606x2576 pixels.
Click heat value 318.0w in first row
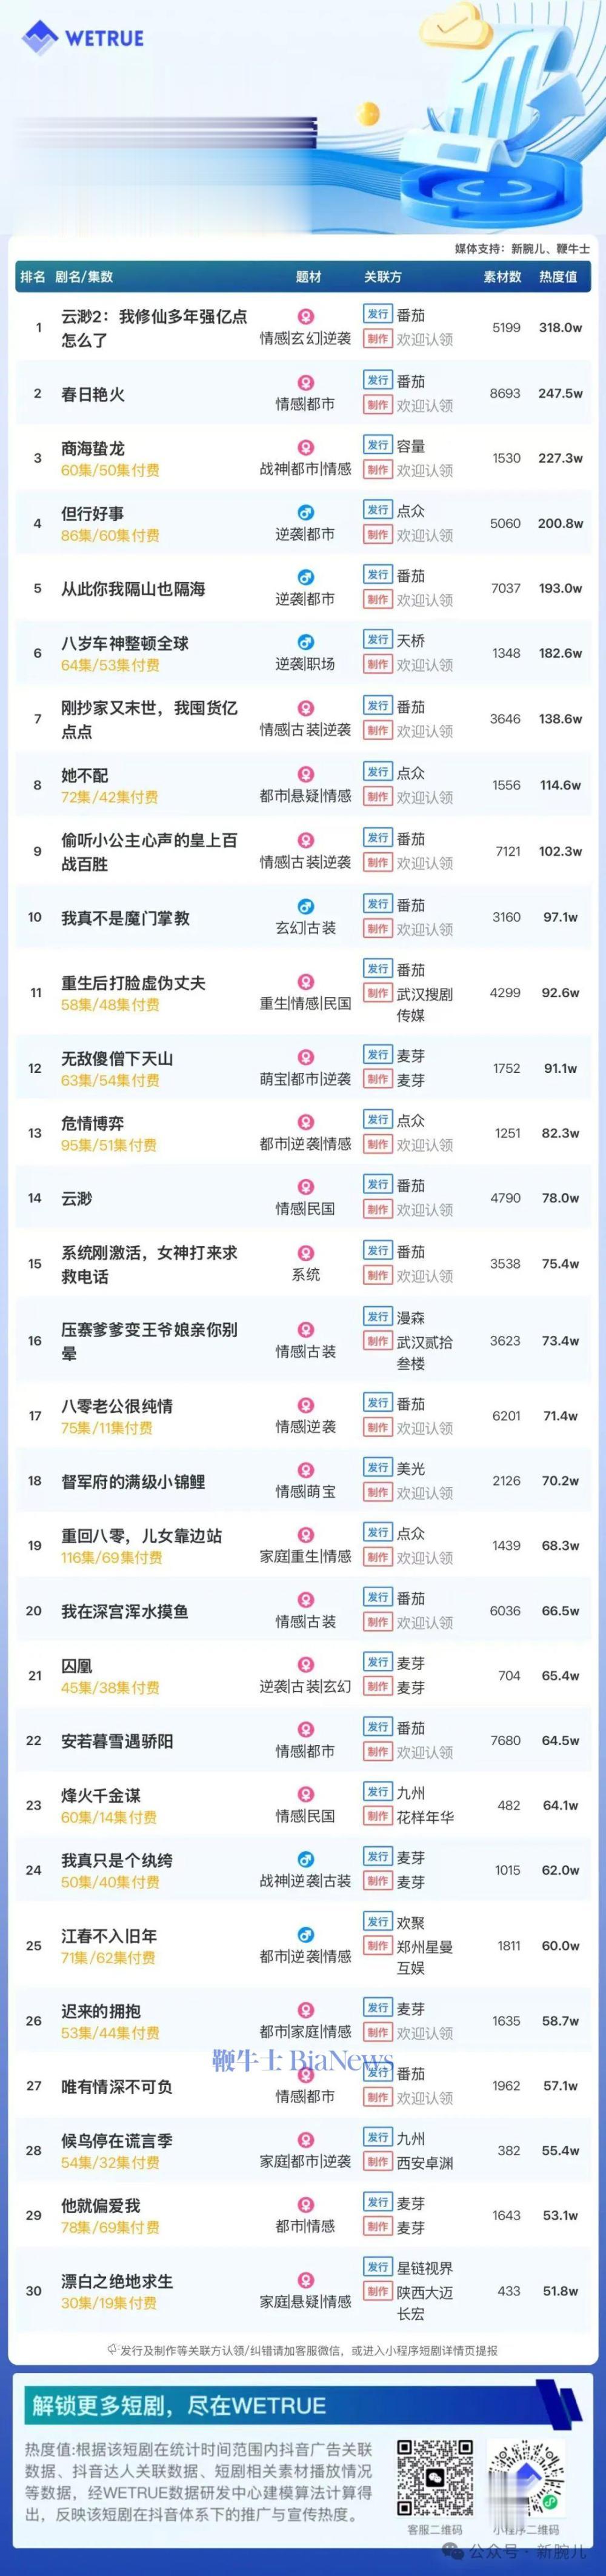pos(560,328)
